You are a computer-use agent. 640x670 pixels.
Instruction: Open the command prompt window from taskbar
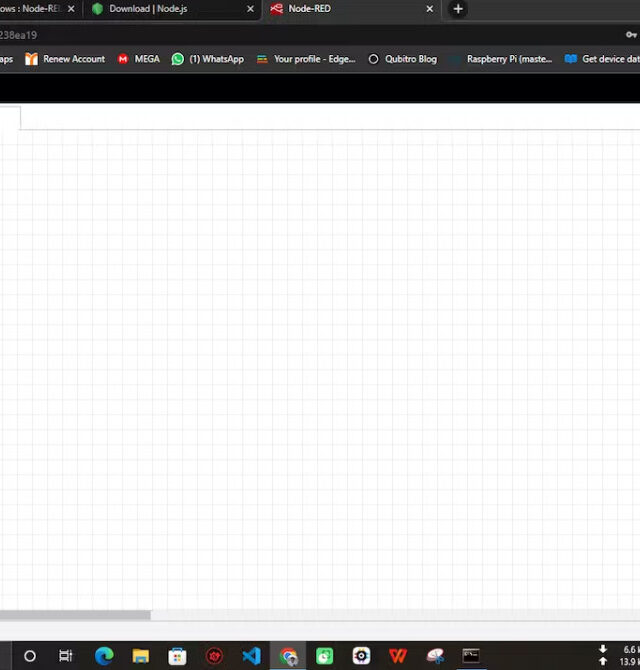471,656
